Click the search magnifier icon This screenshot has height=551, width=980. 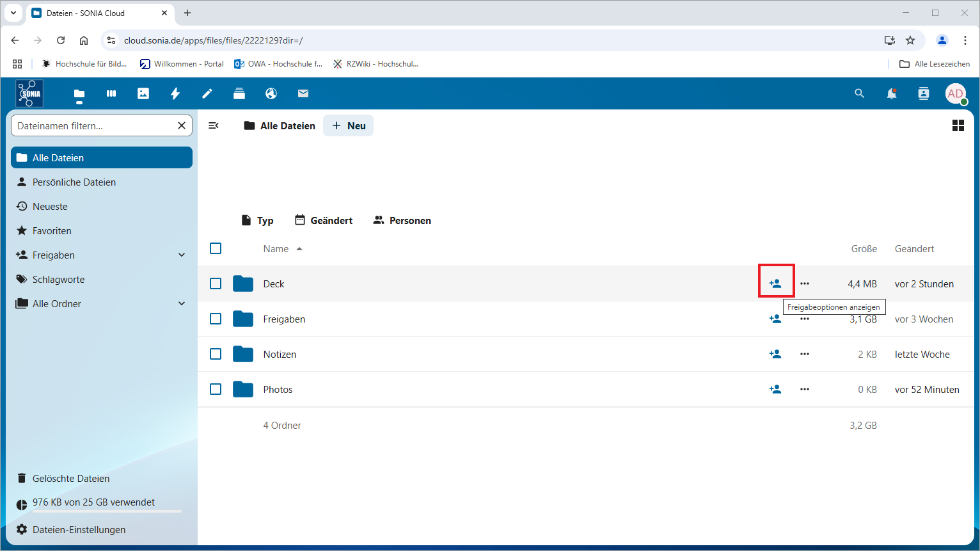(858, 94)
